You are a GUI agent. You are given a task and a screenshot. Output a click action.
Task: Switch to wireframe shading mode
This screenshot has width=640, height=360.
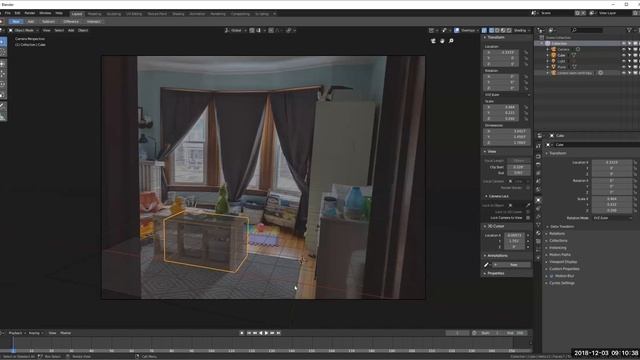pos(491,30)
